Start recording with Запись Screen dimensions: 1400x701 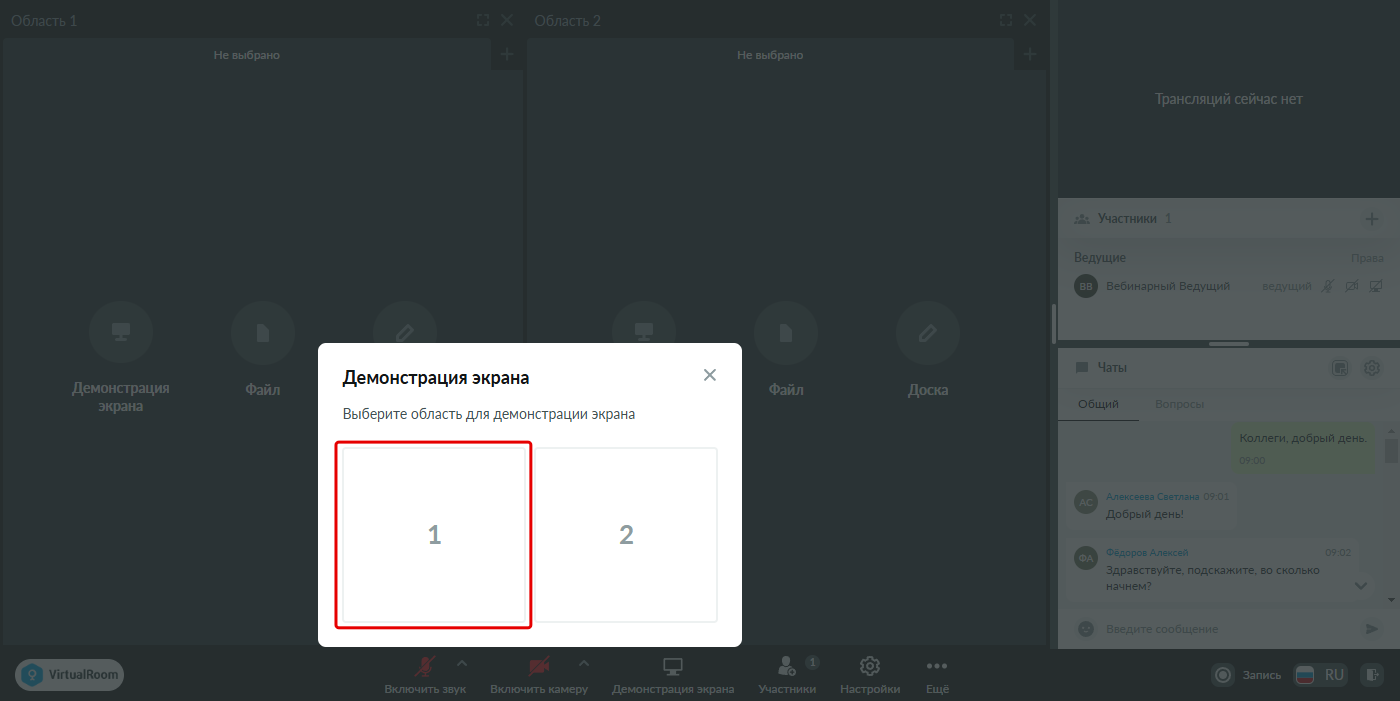[x=1247, y=675]
